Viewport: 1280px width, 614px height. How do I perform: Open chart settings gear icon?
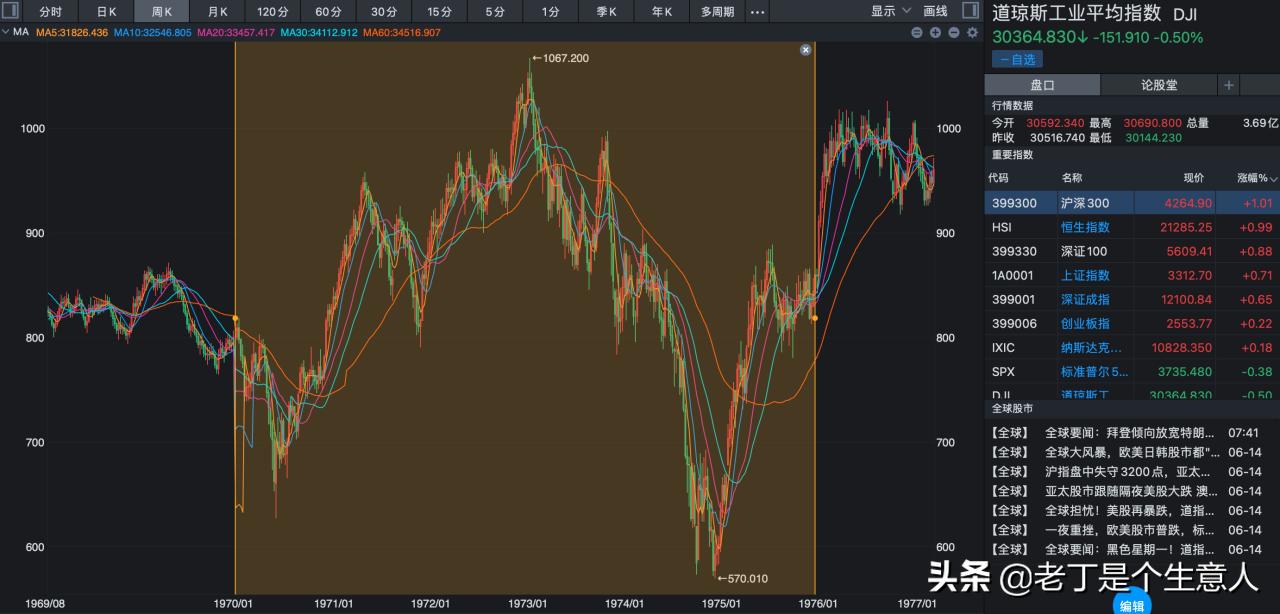[x=972, y=32]
